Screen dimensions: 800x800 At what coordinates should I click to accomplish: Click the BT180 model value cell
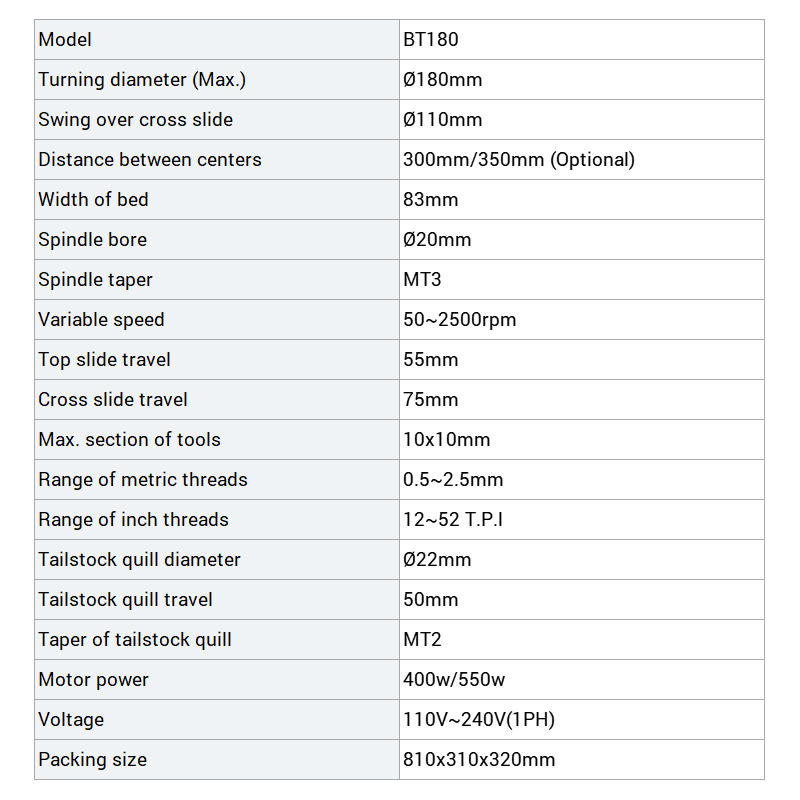(582, 40)
